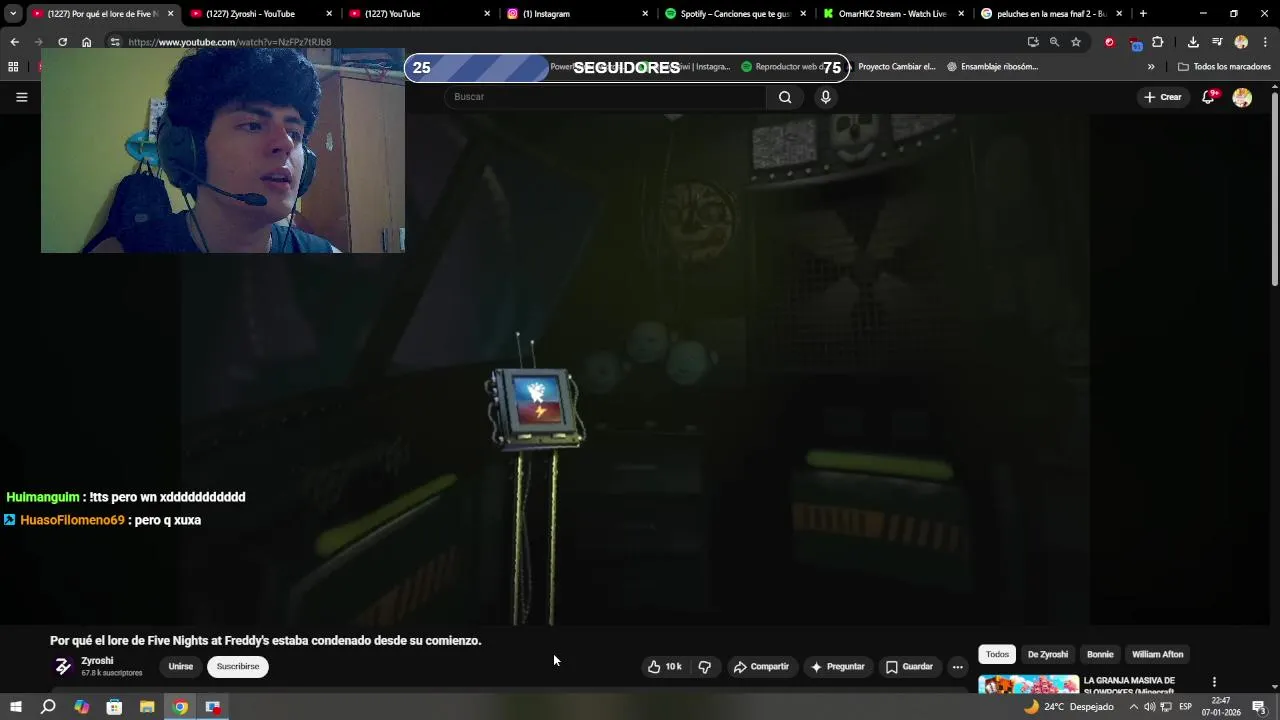Image resolution: width=1280 pixels, height=720 pixels.
Task: Select the Bonnie filter chip
Action: (1100, 654)
